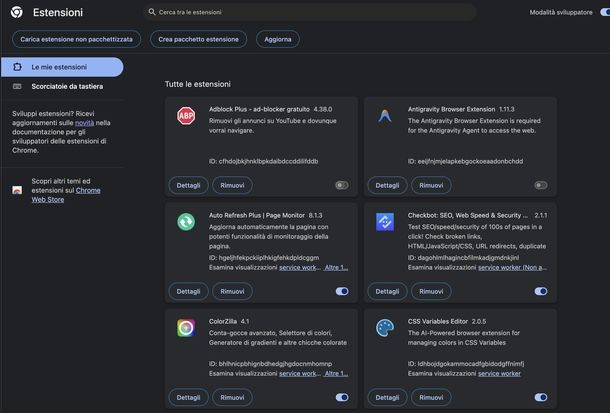This screenshot has width=610, height=413.
Task: Click the Checkbot extension icon
Action: pyautogui.click(x=385, y=222)
